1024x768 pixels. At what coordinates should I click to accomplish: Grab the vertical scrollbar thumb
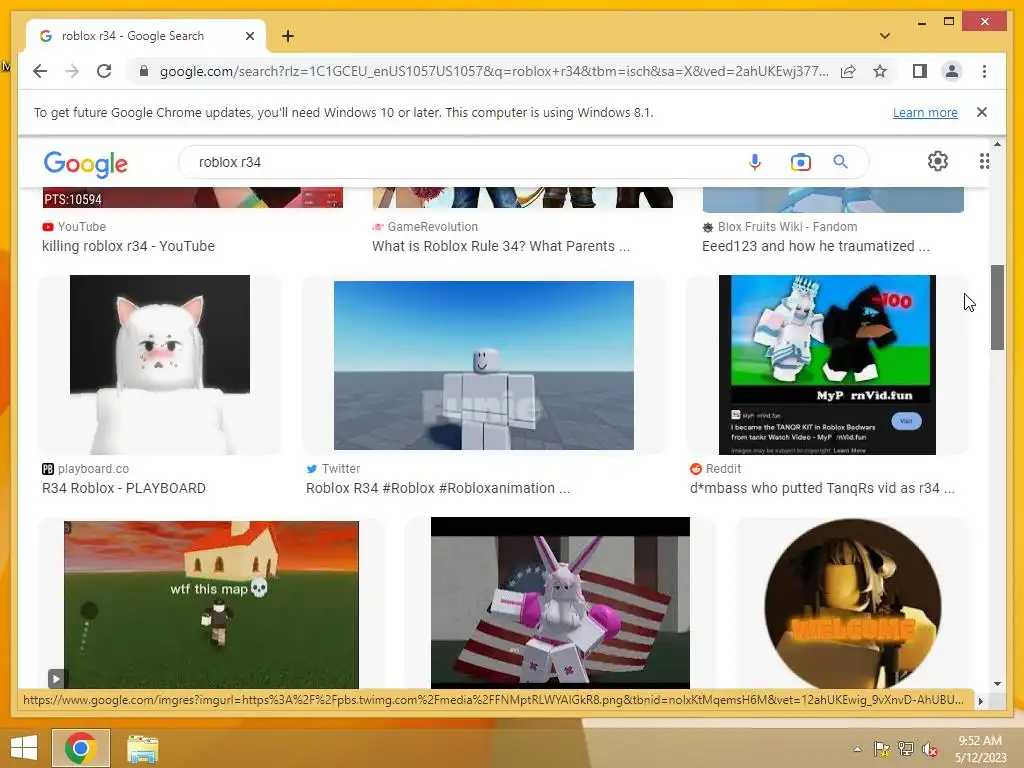coord(997,307)
